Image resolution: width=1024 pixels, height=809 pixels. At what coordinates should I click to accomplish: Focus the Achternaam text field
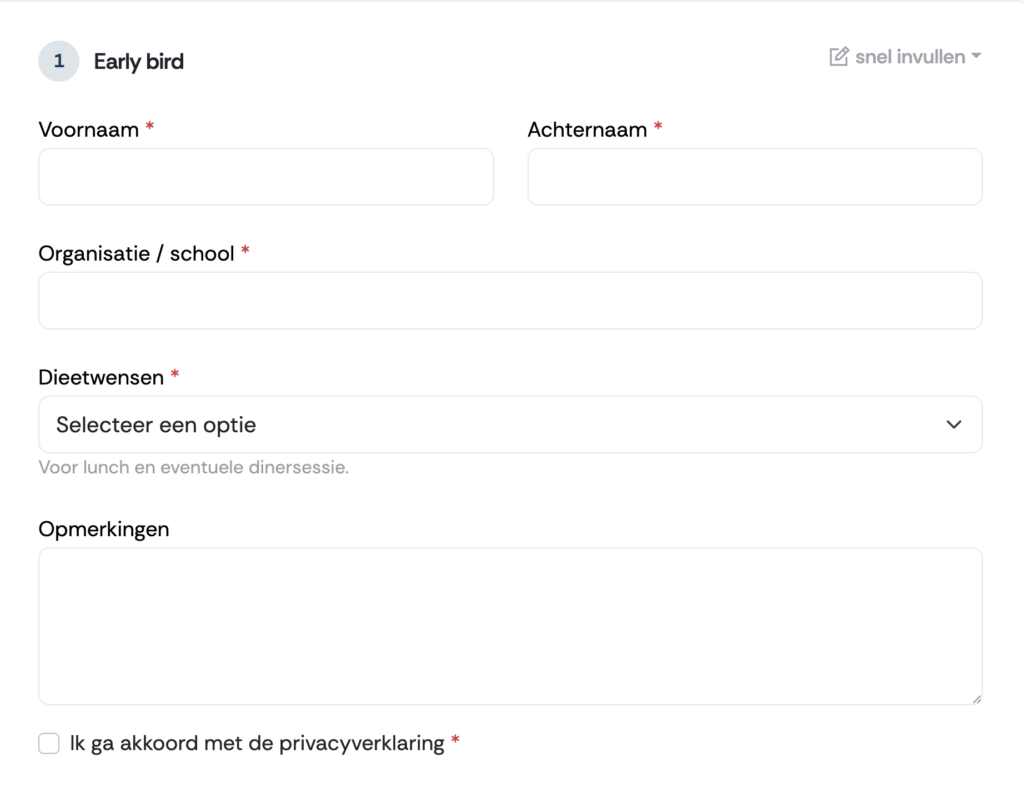(x=755, y=176)
